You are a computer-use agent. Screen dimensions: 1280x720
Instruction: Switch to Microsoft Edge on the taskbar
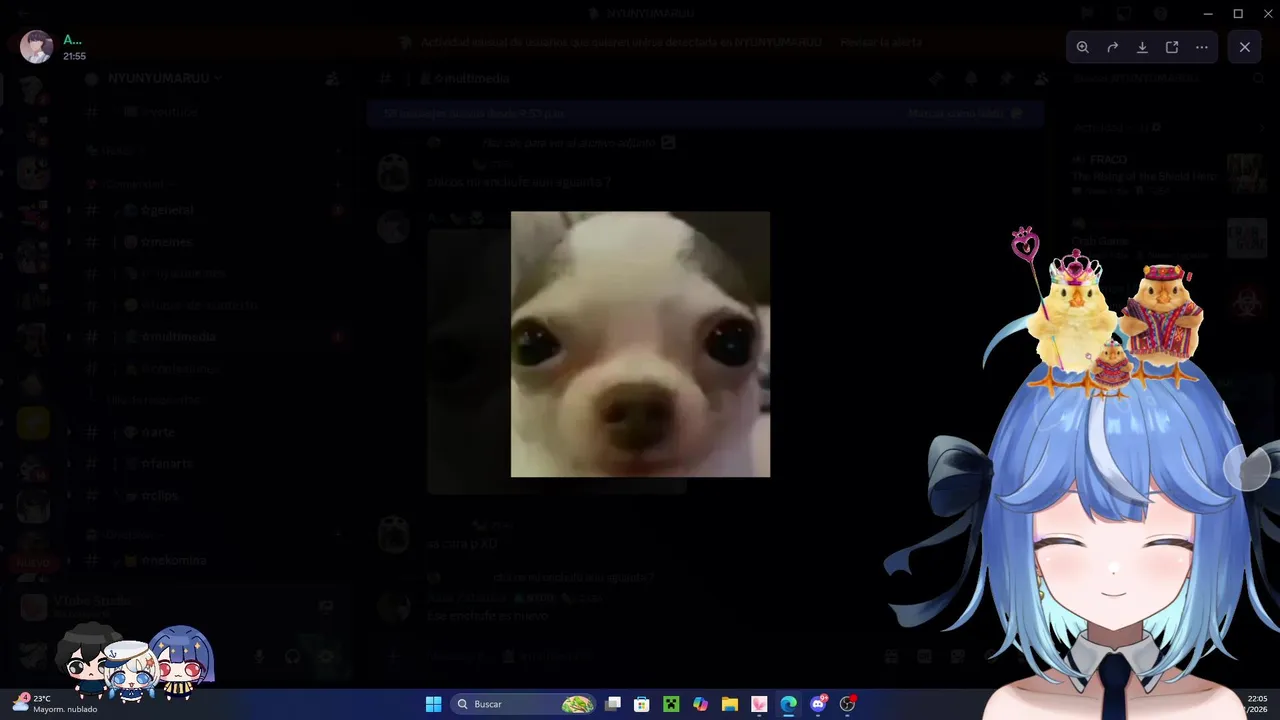[x=789, y=704]
